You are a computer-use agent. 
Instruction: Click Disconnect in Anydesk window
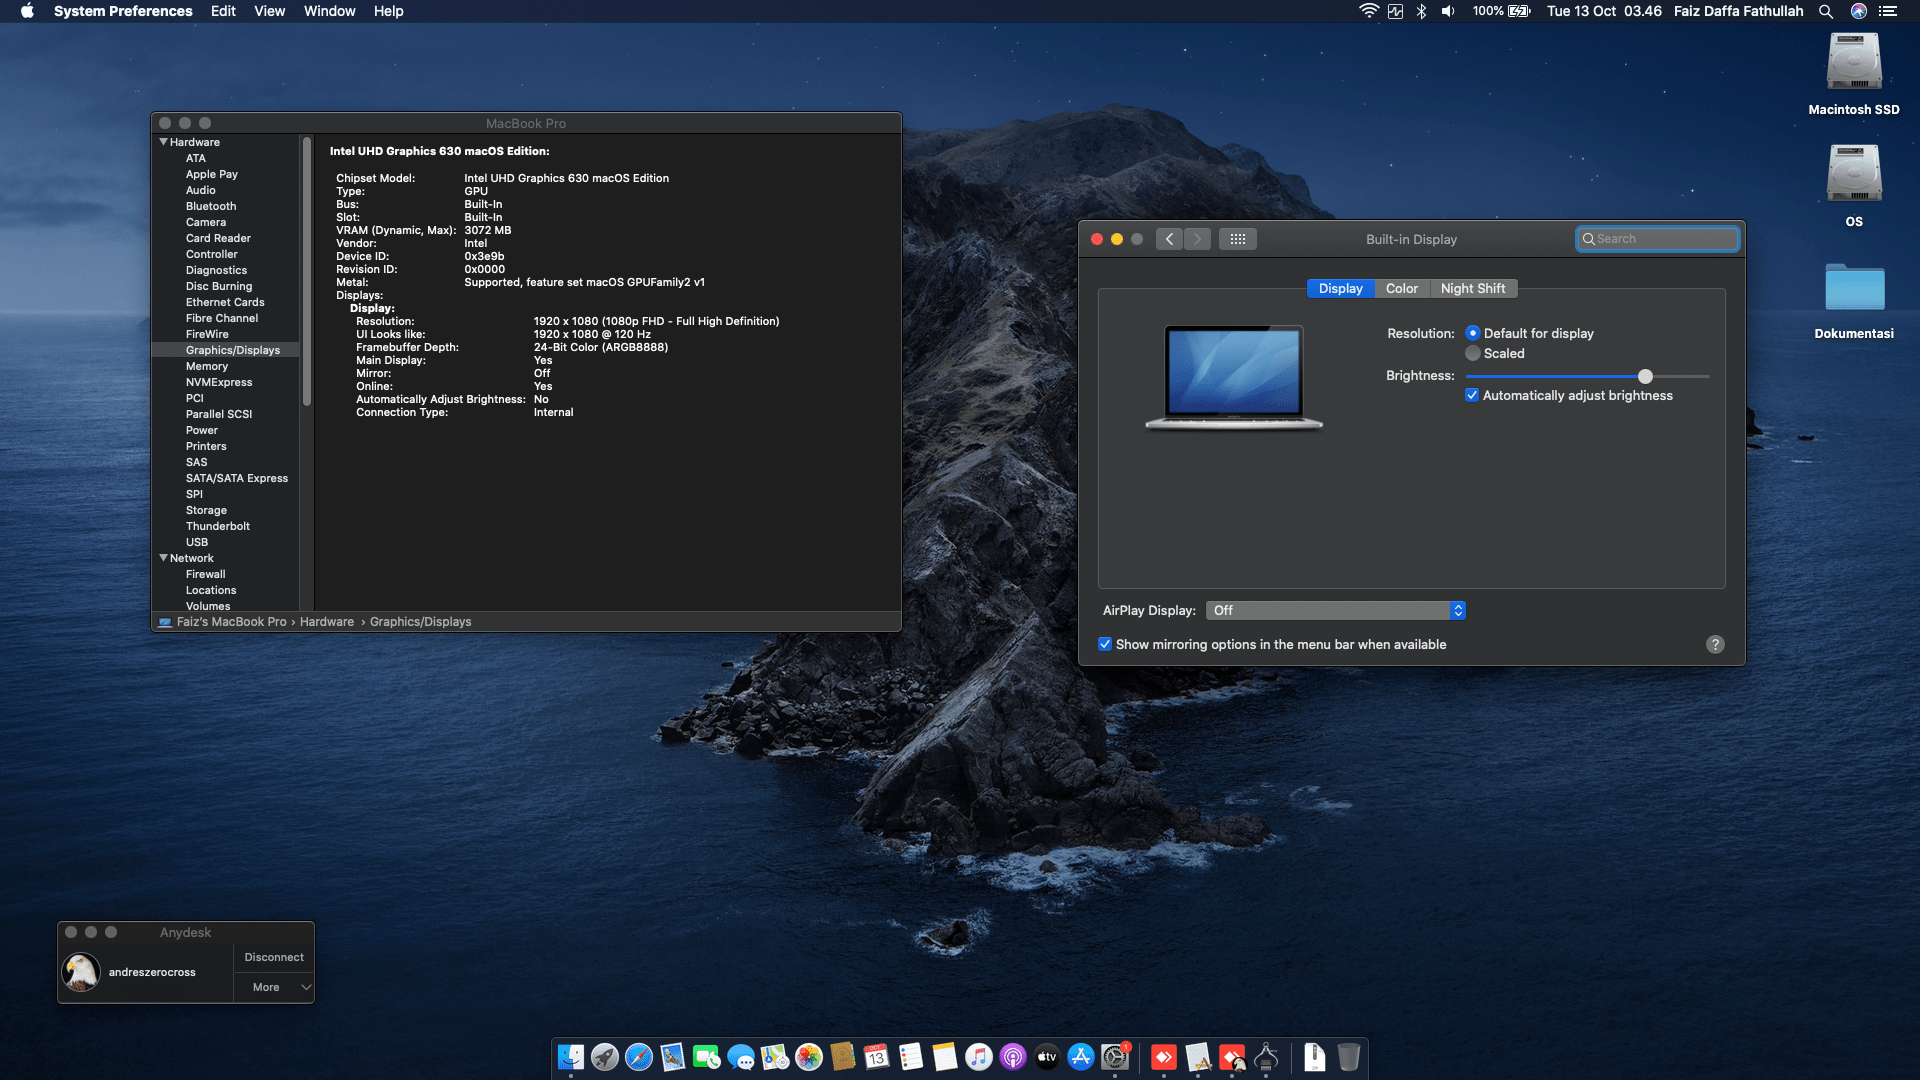pyautogui.click(x=274, y=957)
